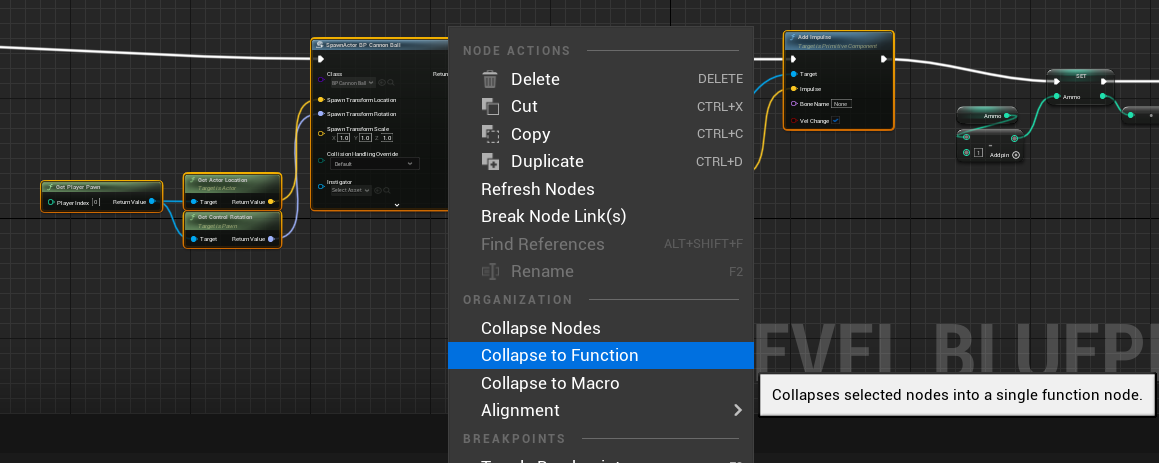Choose Delete from the context menu

pyautogui.click(x=600, y=79)
